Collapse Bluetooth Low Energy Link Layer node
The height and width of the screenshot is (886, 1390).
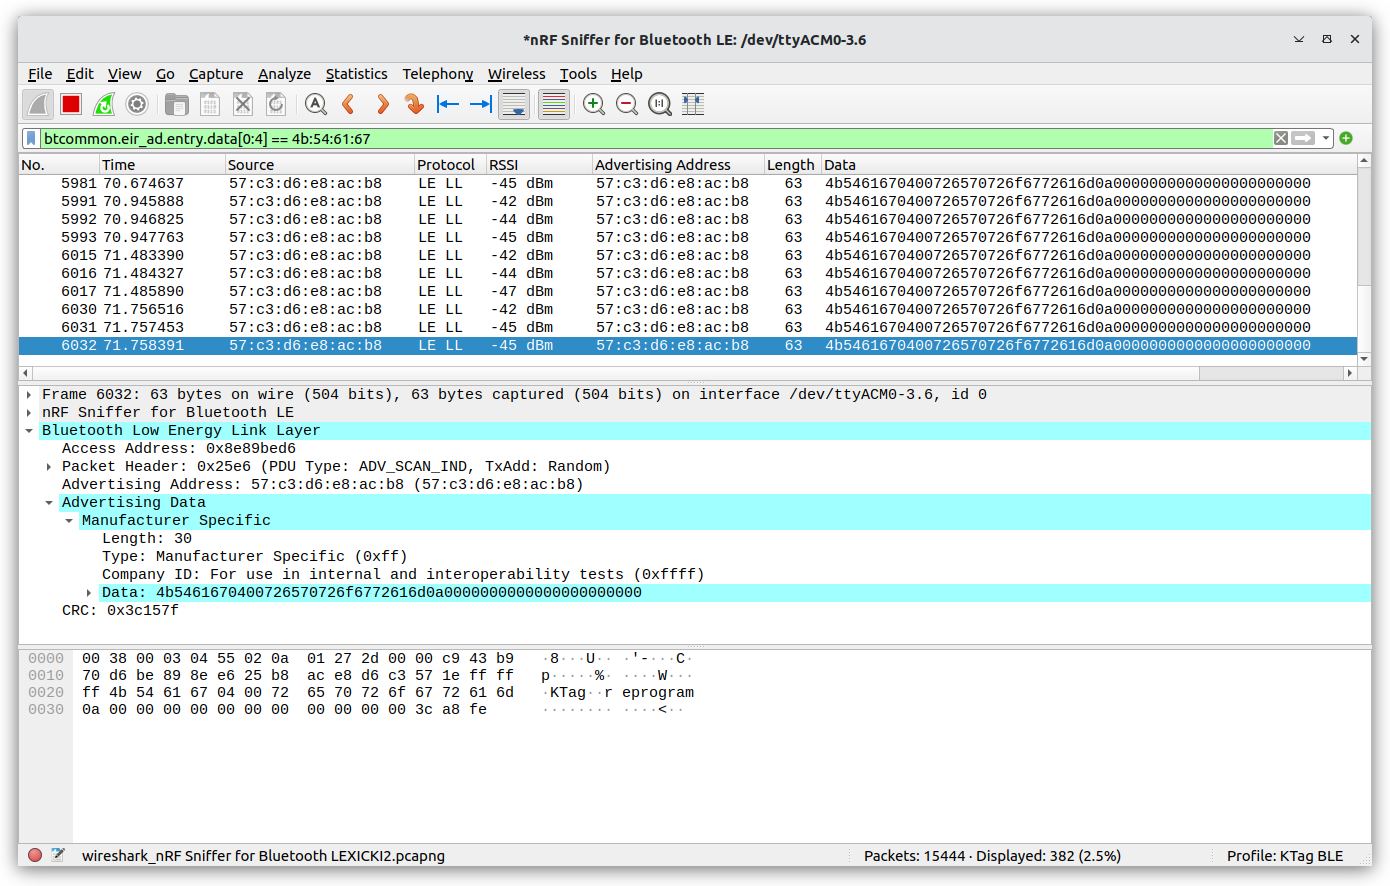[x=29, y=431]
